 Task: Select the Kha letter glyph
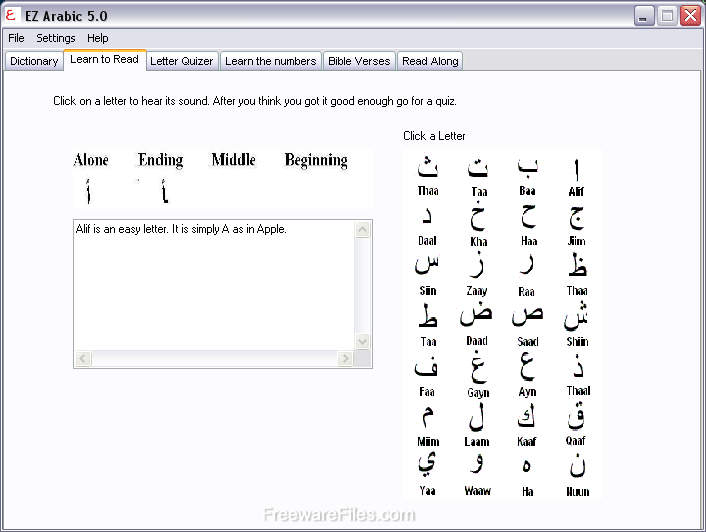point(478,217)
